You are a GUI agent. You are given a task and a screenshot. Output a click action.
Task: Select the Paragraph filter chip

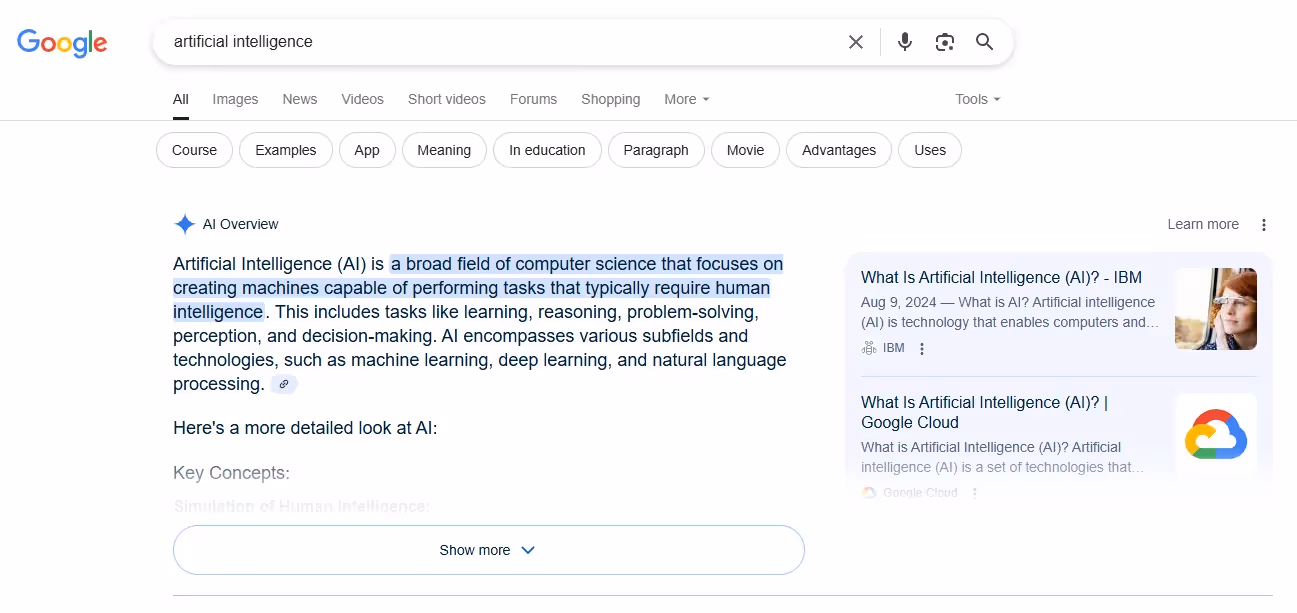(656, 150)
